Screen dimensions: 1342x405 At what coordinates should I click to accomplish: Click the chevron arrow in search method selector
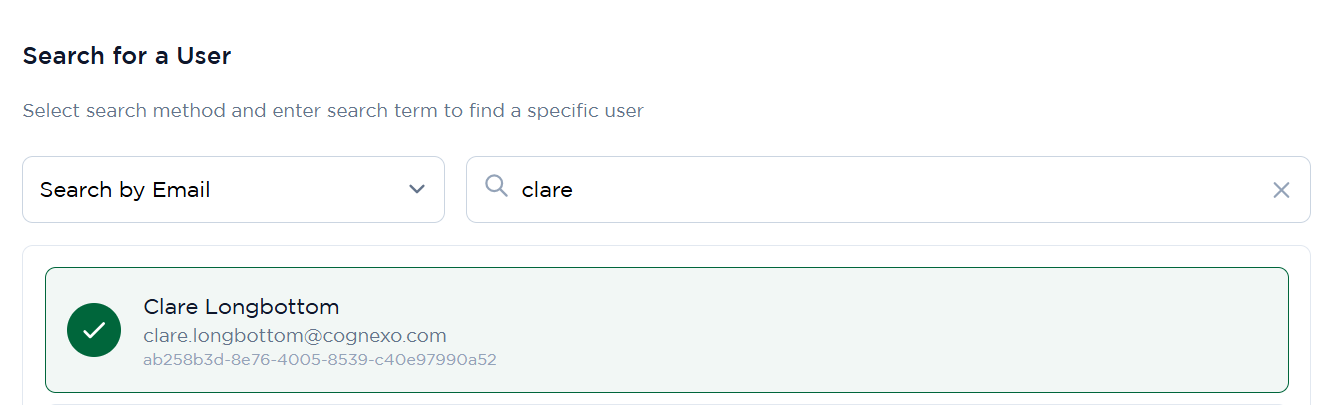(x=417, y=190)
